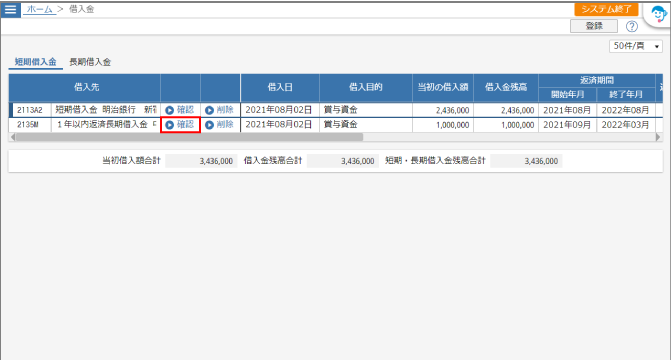Click the 借入金残高 column header
This screenshot has height=360, width=671.
(506, 87)
